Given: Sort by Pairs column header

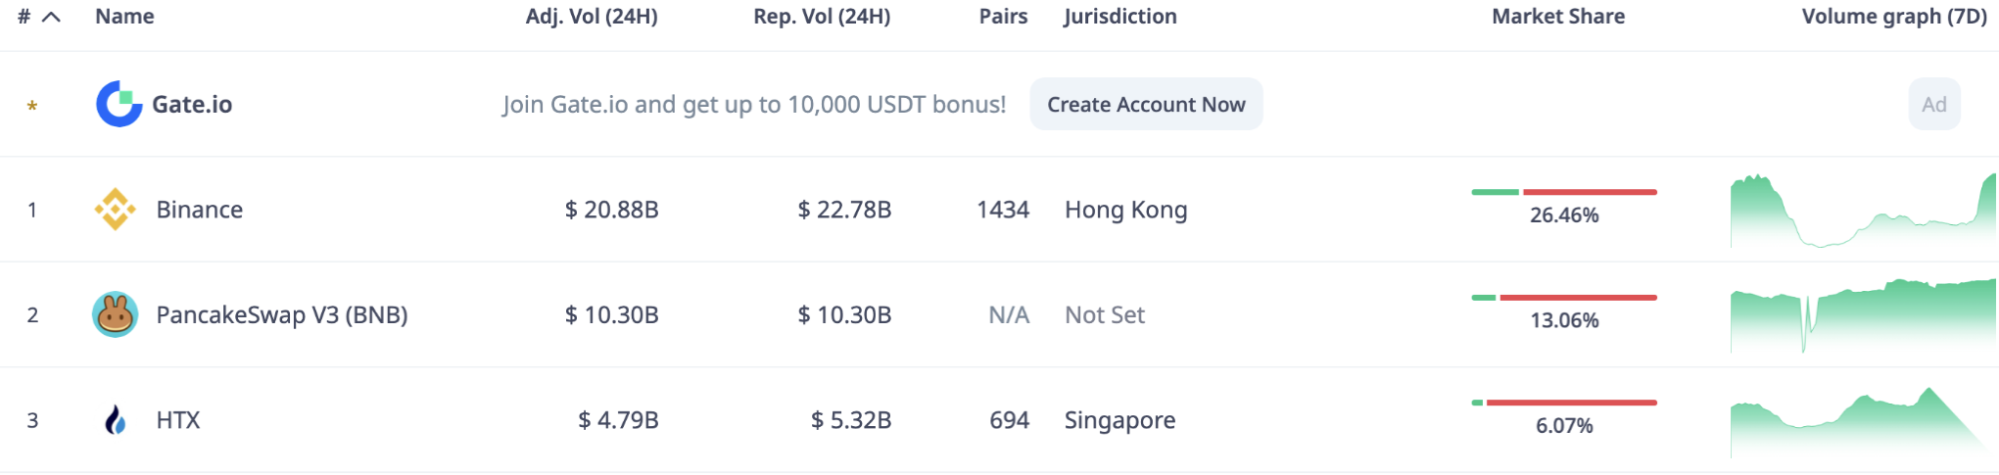Looking at the screenshot, I should [x=1003, y=16].
